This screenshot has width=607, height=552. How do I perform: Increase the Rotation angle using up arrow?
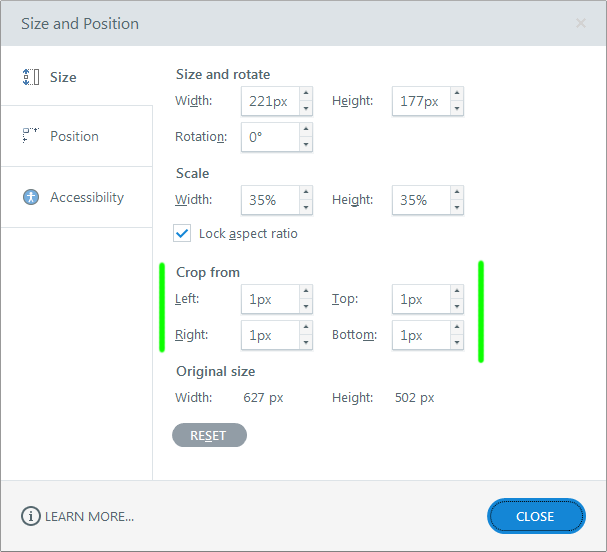(306, 130)
